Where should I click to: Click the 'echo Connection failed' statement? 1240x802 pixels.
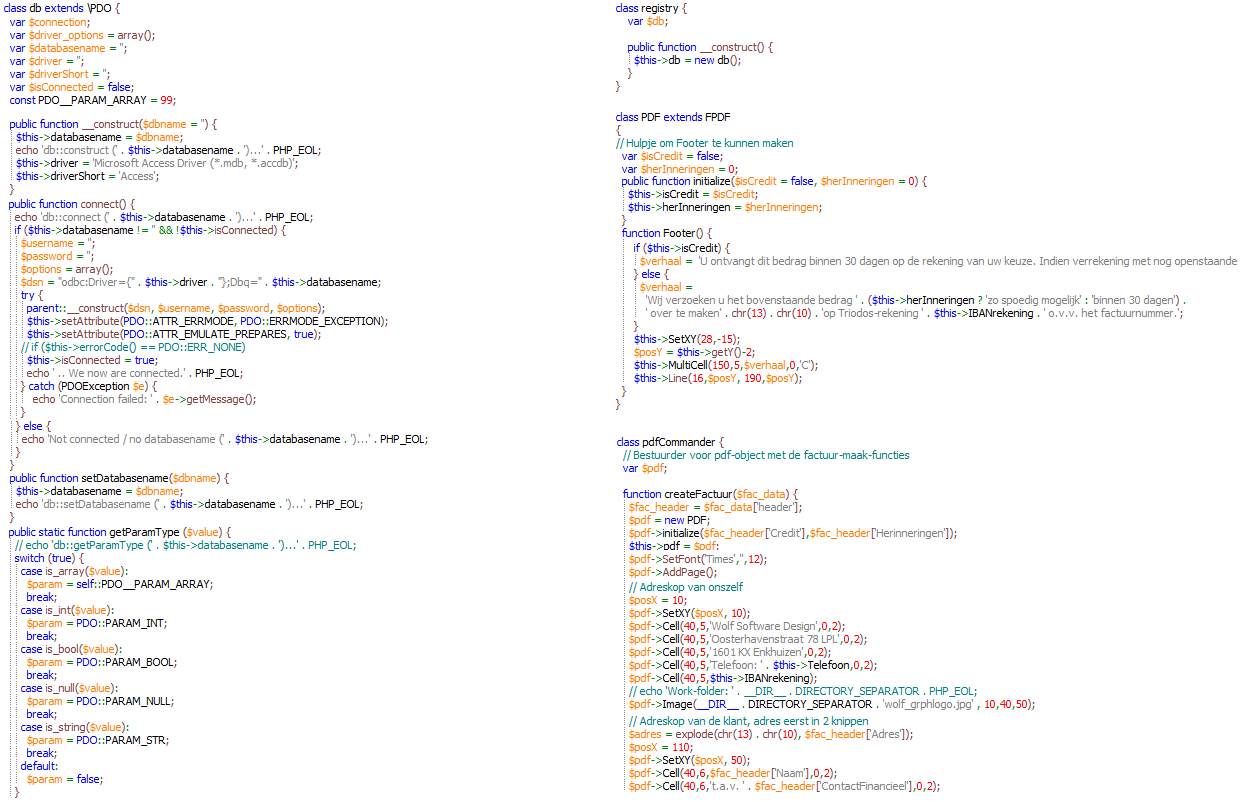pos(144,399)
